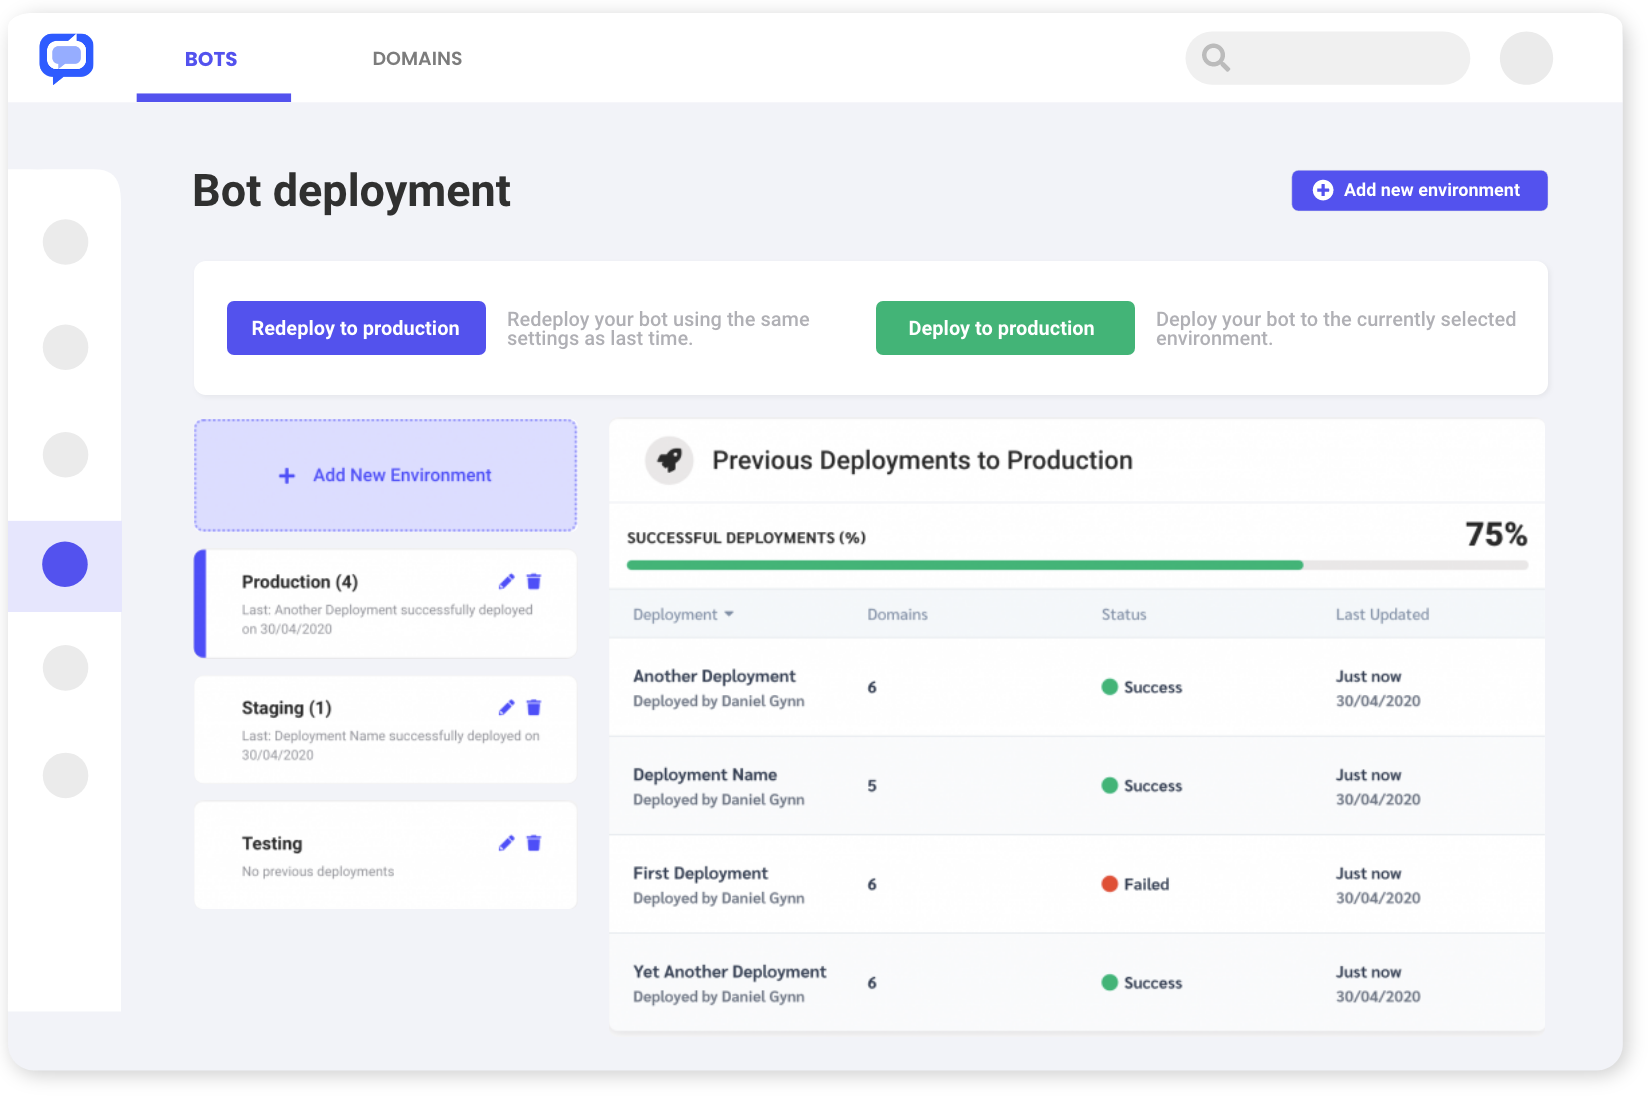Click the successful deployments progress bar
This screenshot has height=1108, width=1648.
click(x=1076, y=565)
